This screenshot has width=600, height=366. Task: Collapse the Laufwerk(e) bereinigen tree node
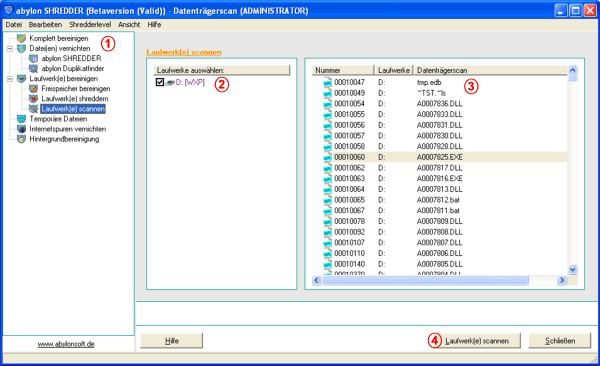pyautogui.click(x=10, y=79)
